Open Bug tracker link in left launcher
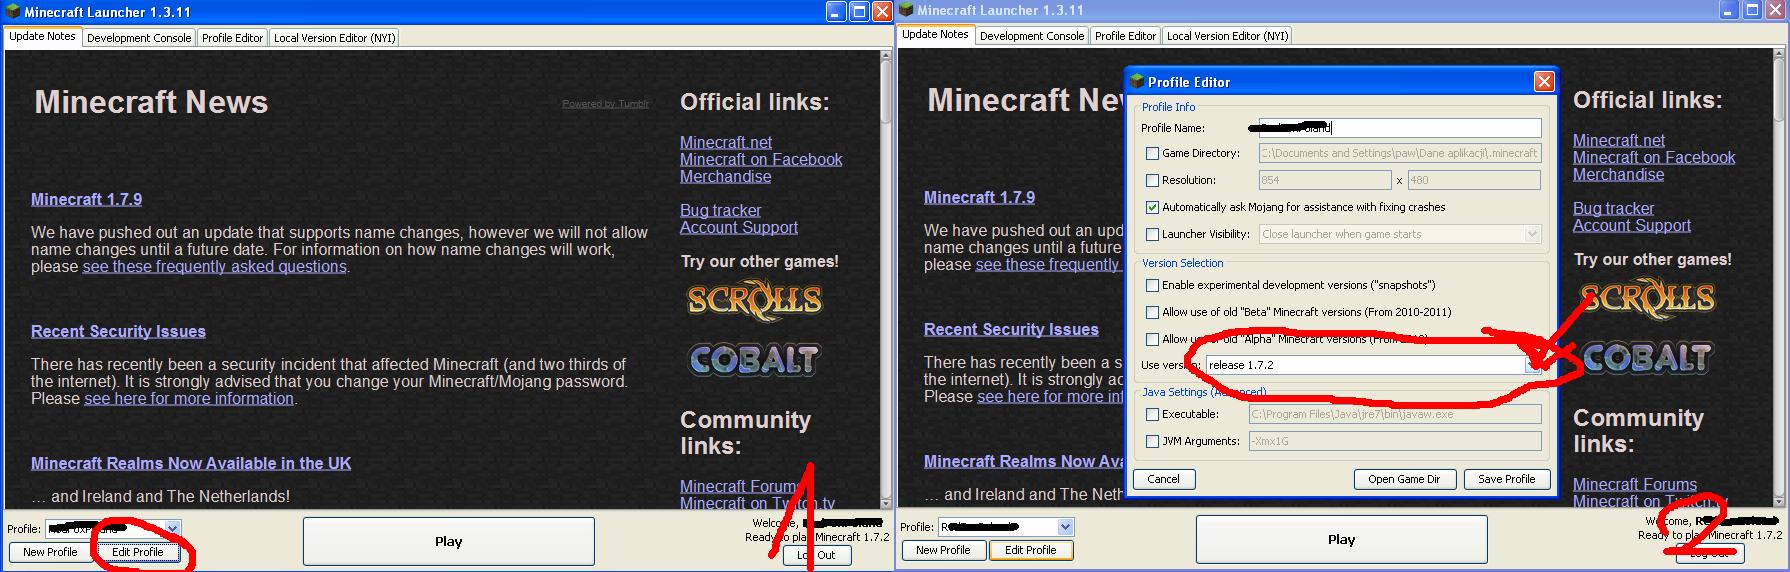This screenshot has height=572, width=1790. (720, 210)
